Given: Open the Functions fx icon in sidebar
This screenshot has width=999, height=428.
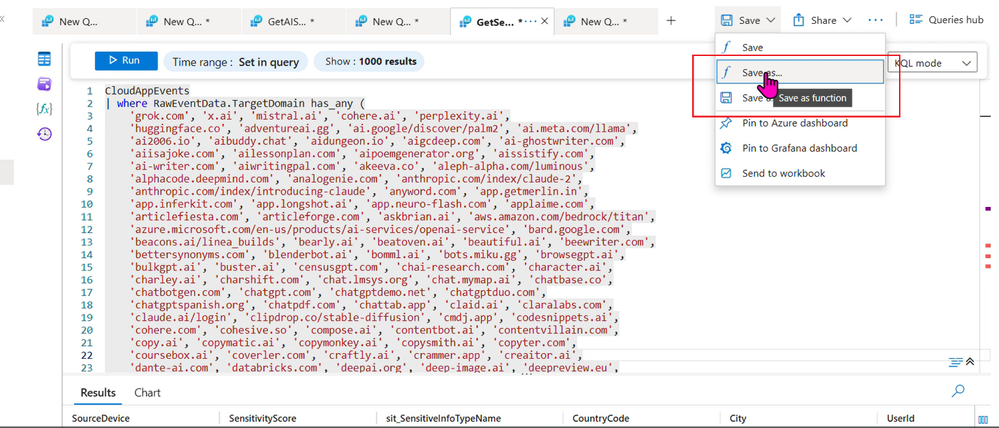Looking at the screenshot, I should (44, 109).
